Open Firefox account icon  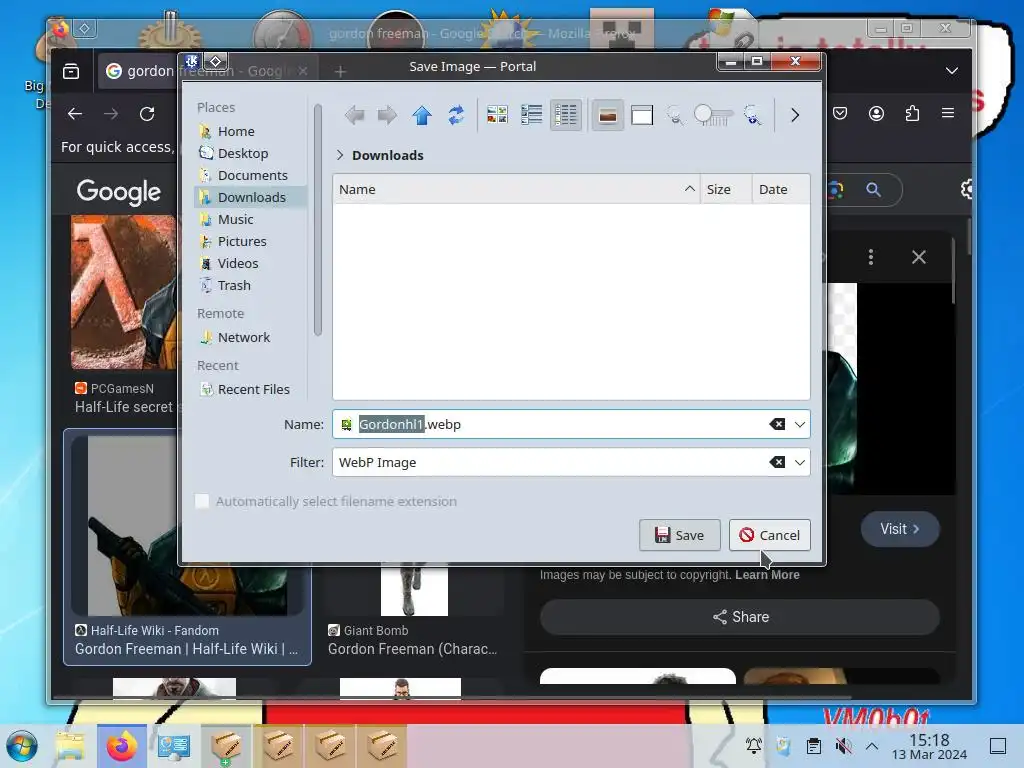876,114
